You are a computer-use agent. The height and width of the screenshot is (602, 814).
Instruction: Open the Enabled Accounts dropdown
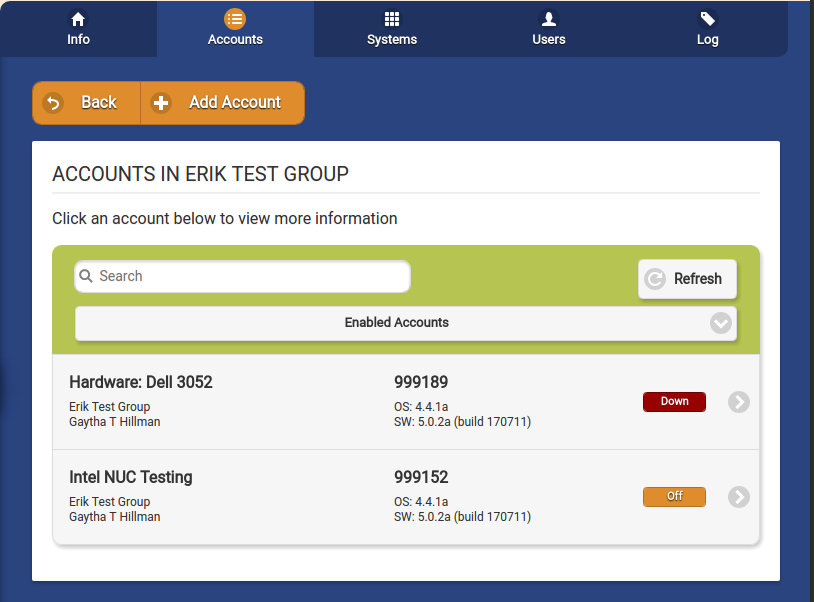(406, 323)
